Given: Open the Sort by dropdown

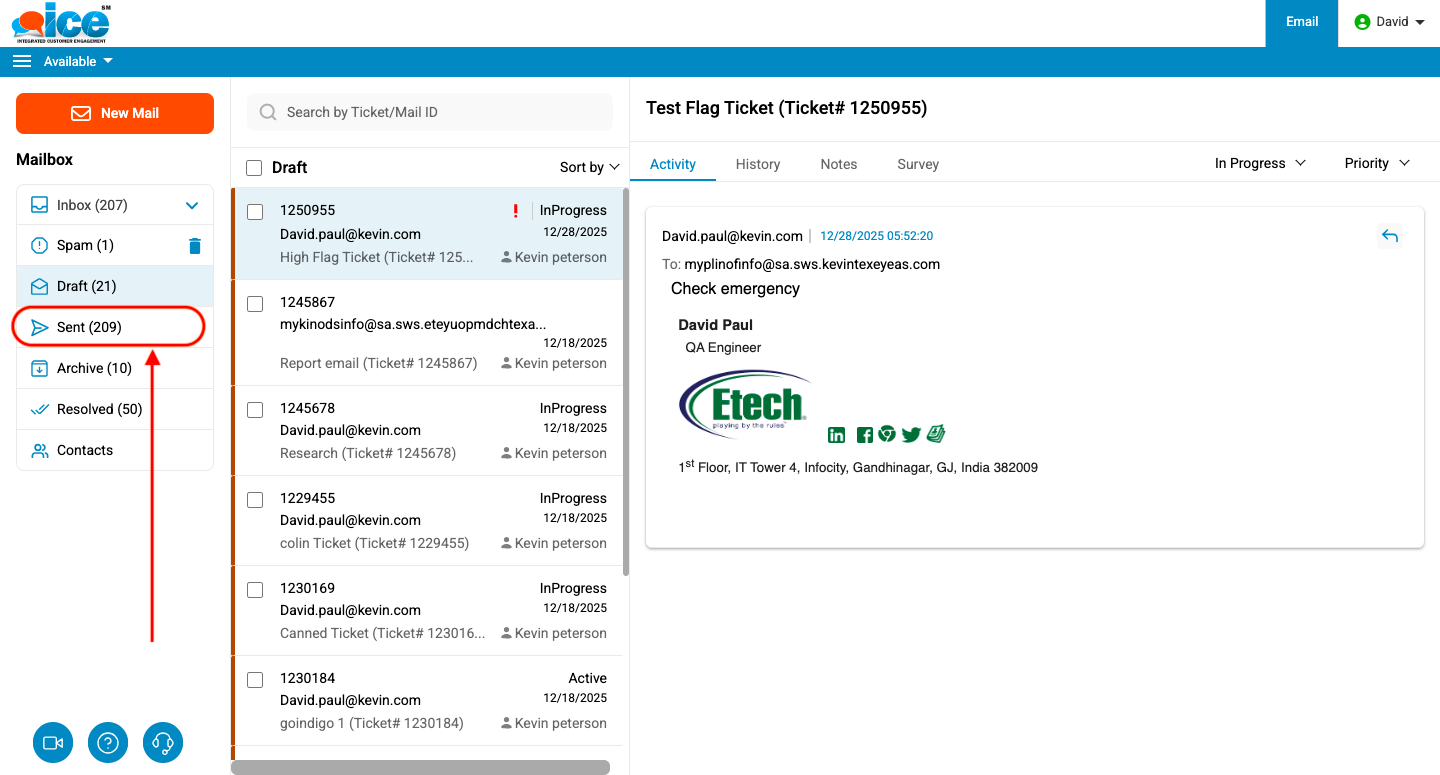Looking at the screenshot, I should 590,167.
